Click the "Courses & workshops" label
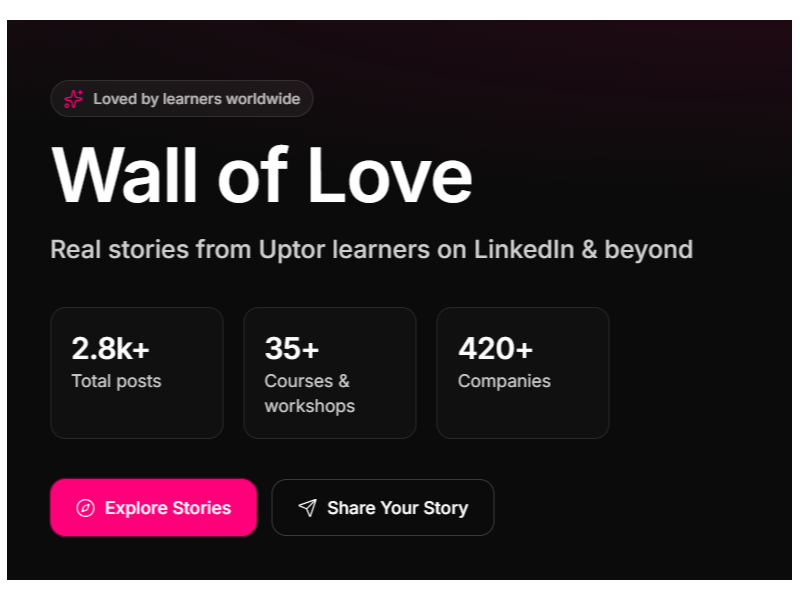Screen dimensions: 800x600 coord(309,393)
